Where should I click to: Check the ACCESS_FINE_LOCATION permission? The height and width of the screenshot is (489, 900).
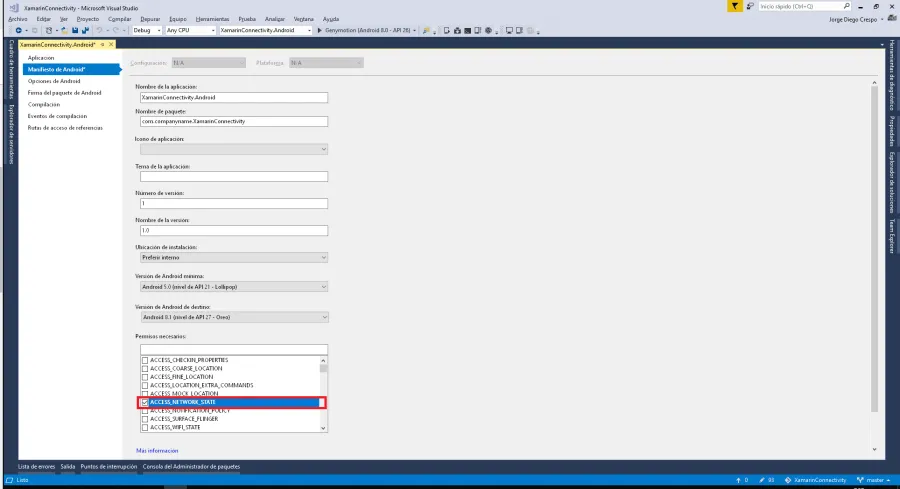(145, 377)
